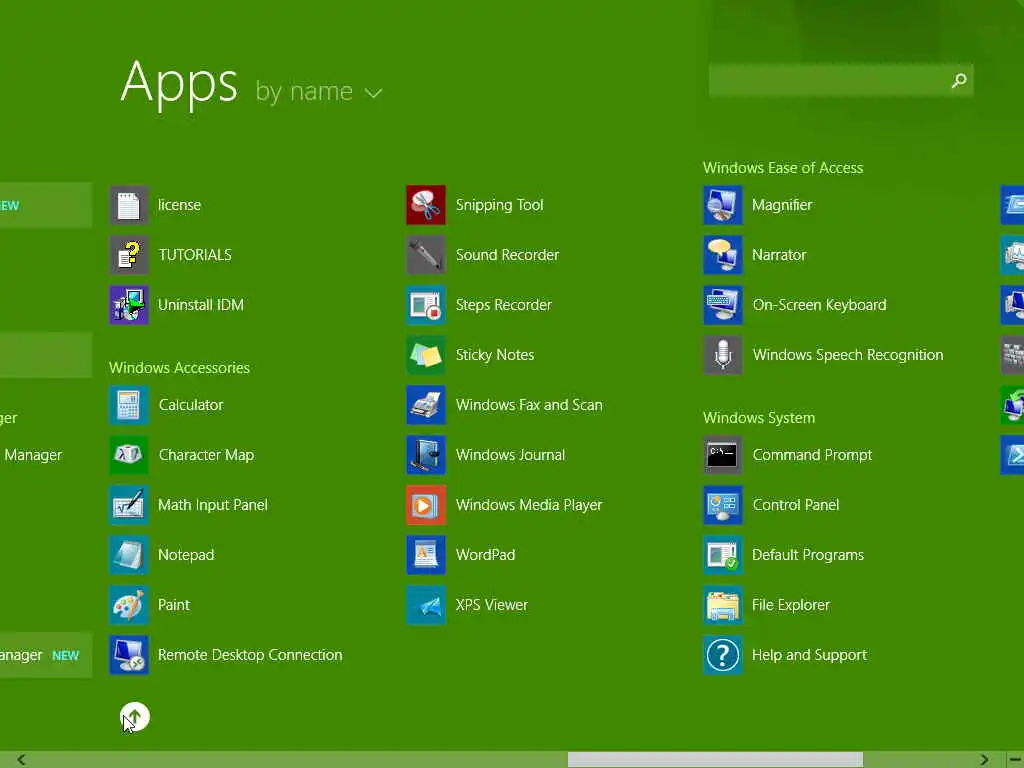Open the Magnifier icon

point(723,205)
